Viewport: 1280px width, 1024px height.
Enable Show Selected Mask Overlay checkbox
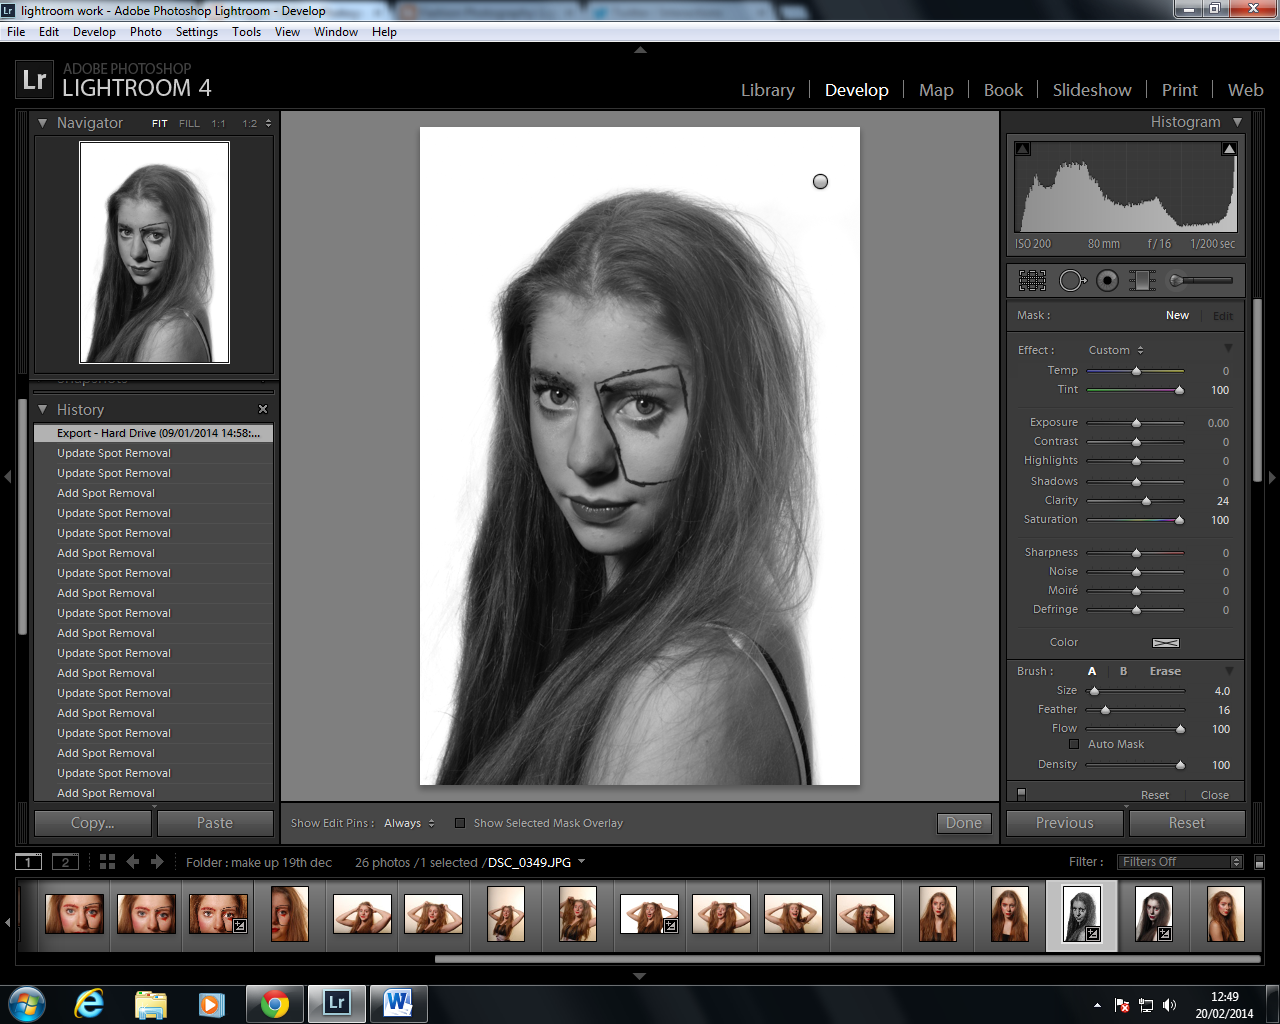pyautogui.click(x=460, y=823)
